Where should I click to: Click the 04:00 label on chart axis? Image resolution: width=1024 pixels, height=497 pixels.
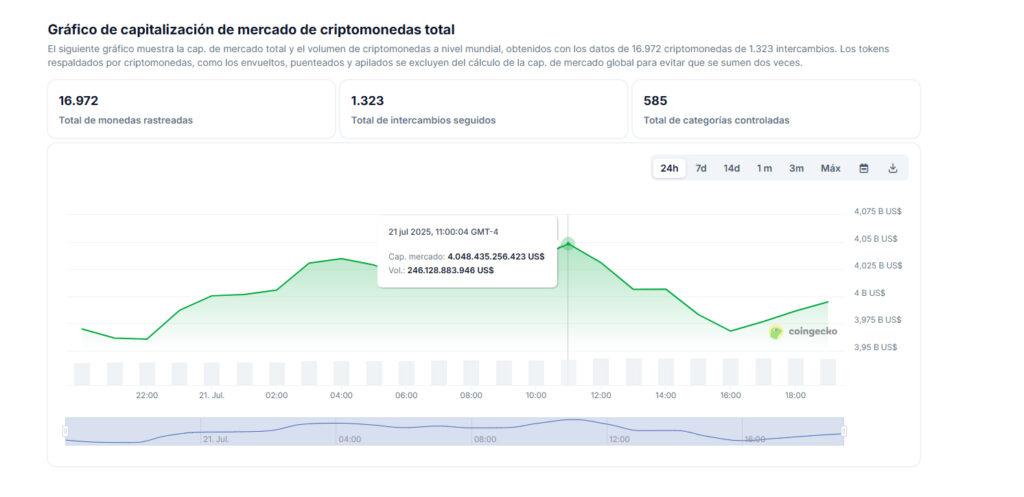click(341, 395)
